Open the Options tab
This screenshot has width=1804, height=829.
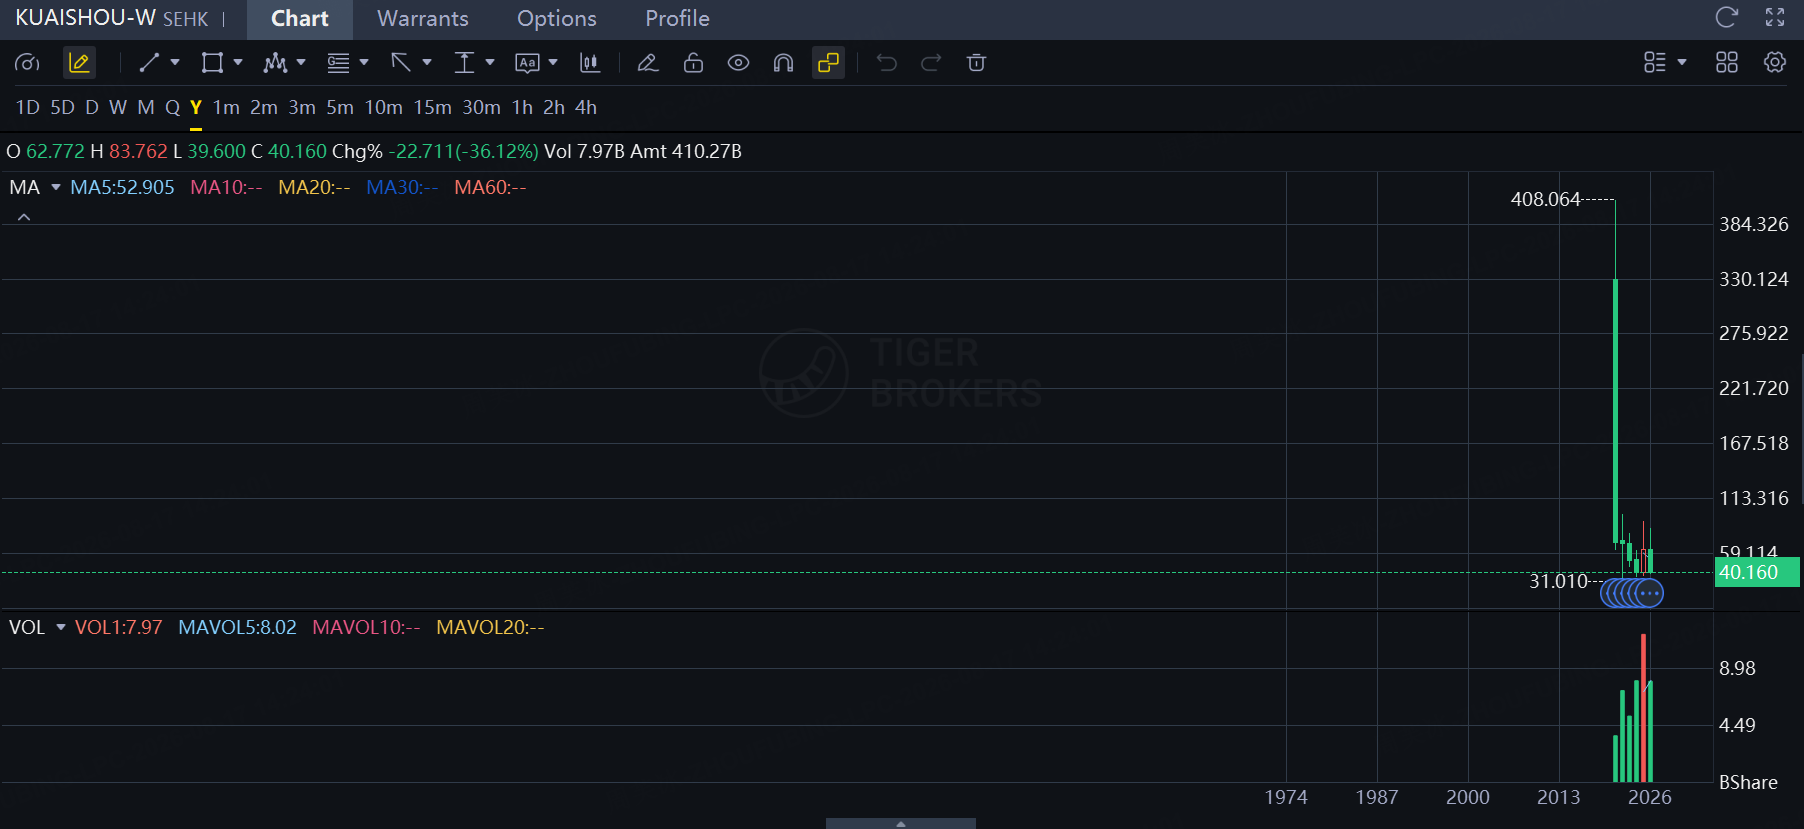point(557,19)
